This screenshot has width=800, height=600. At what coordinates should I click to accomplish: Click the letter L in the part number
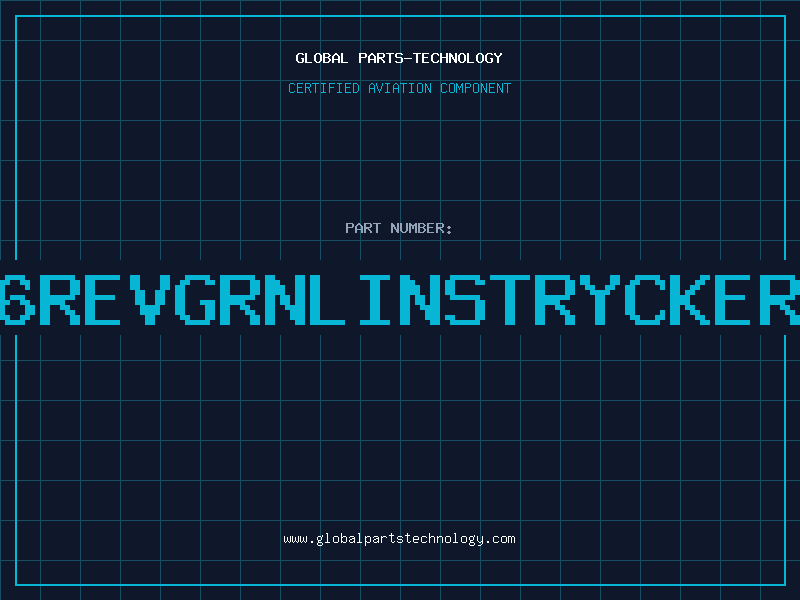(x=327, y=299)
